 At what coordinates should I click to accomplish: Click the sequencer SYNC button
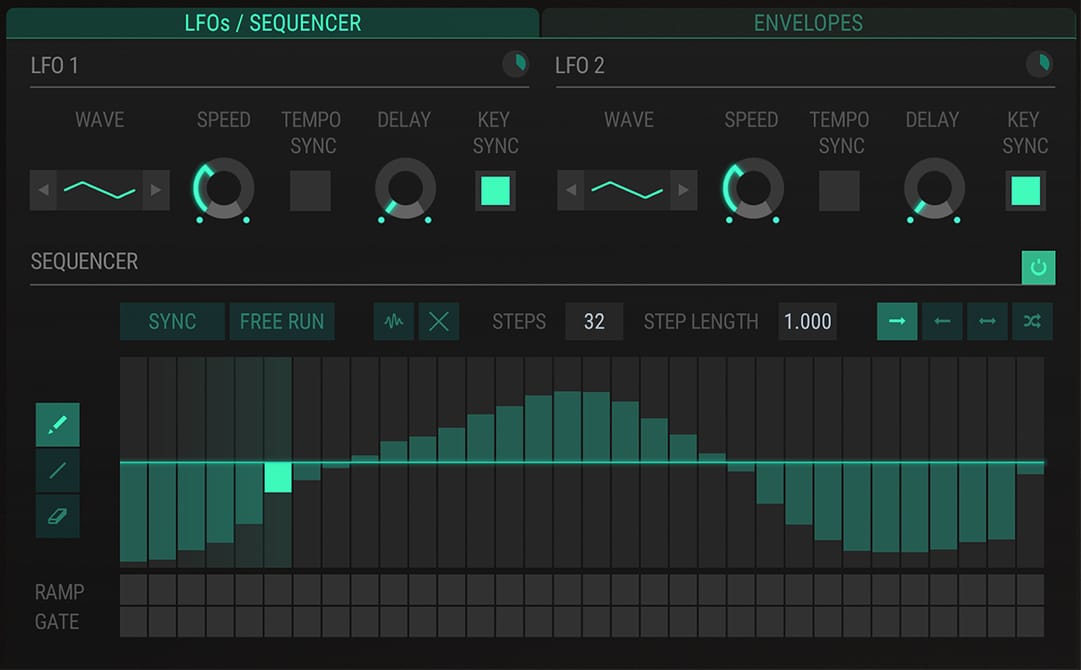[172, 321]
